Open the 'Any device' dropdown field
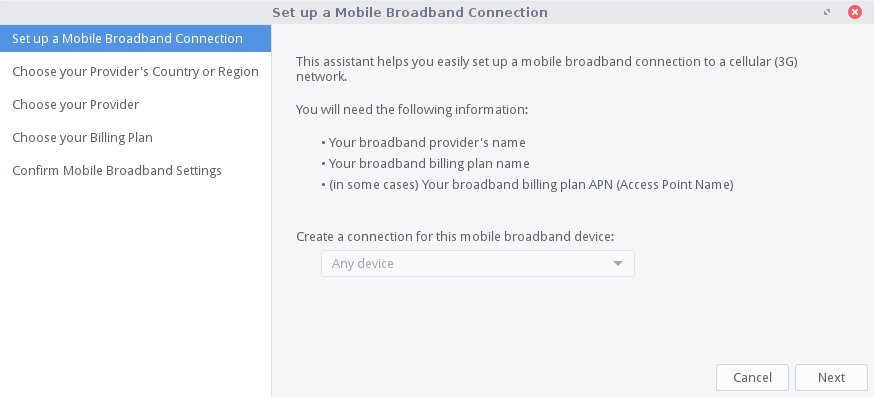 click(478, 264)
